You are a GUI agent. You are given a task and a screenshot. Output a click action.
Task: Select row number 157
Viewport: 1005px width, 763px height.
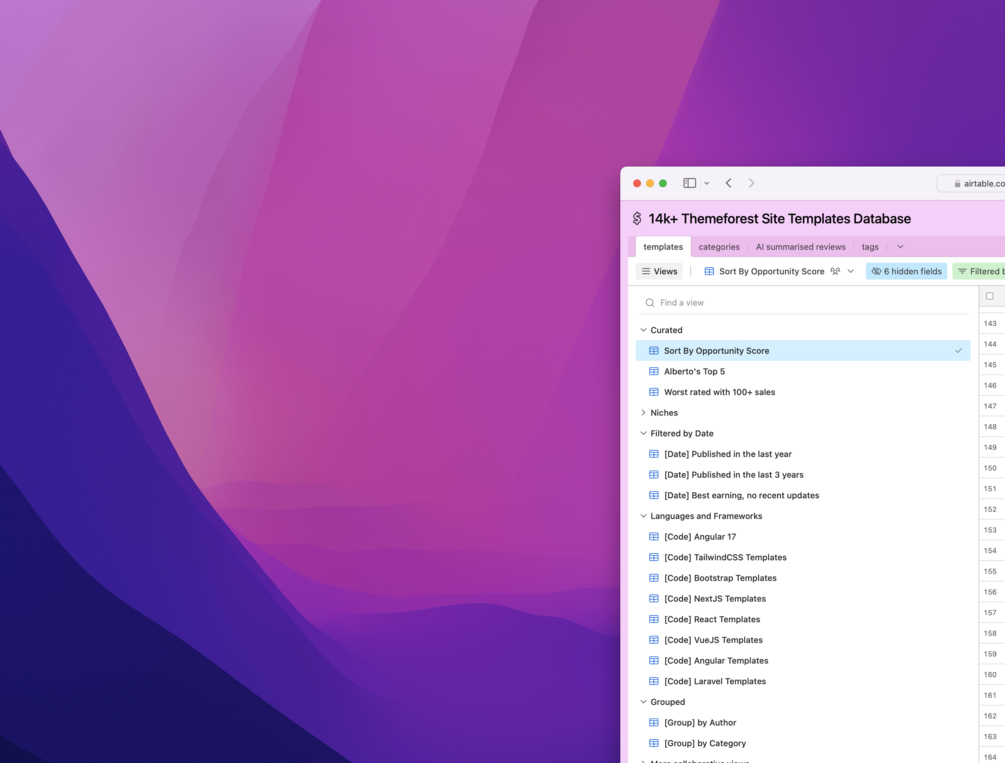(990, 612)
